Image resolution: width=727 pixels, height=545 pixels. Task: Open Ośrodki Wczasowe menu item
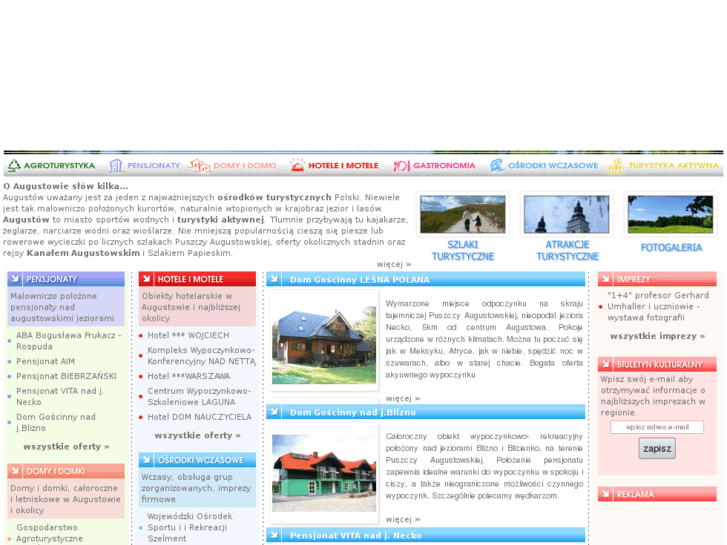[553, 166]
